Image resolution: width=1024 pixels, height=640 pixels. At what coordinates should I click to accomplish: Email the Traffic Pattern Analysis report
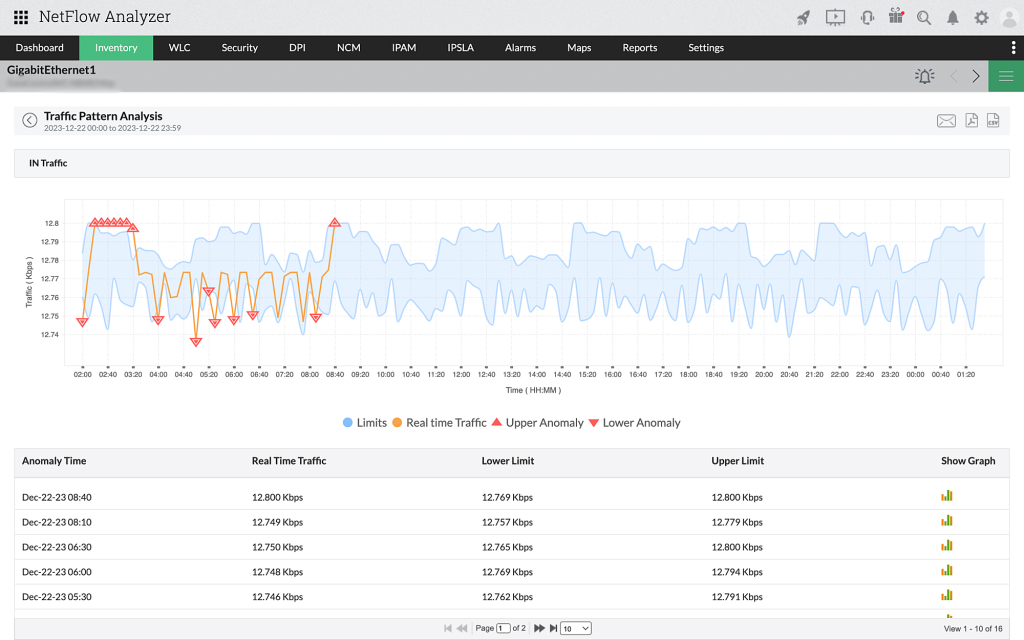[x=947, y=120]
